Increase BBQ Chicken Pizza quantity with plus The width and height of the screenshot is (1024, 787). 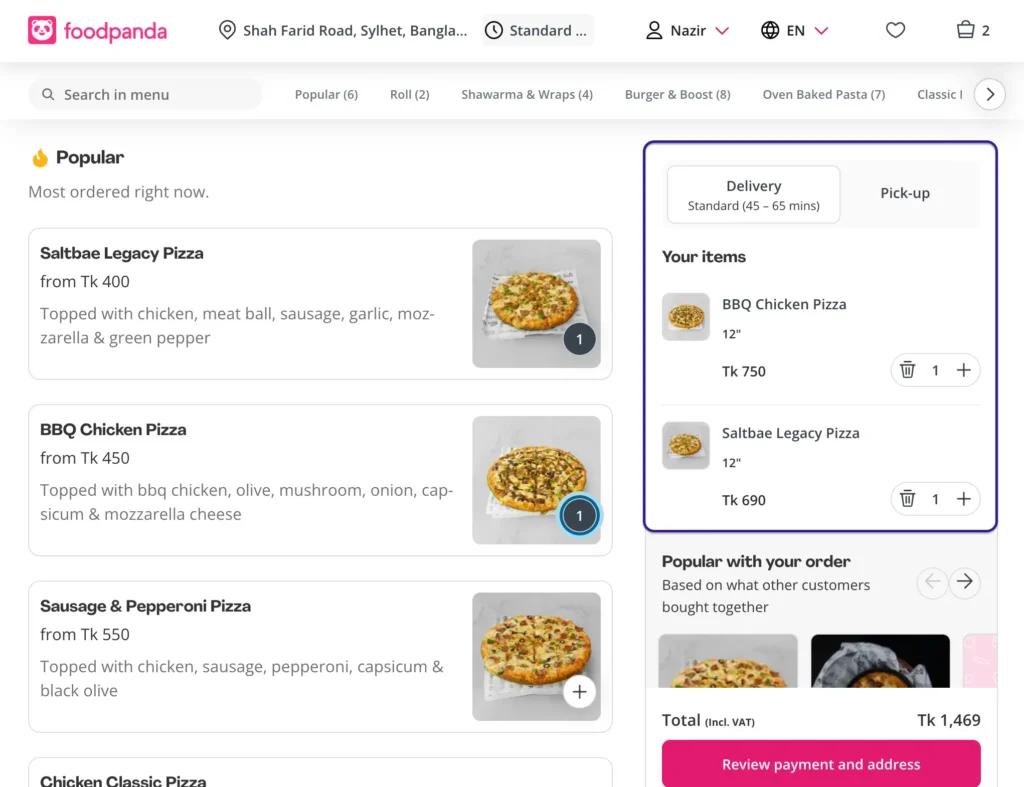(x=963, y=370)
